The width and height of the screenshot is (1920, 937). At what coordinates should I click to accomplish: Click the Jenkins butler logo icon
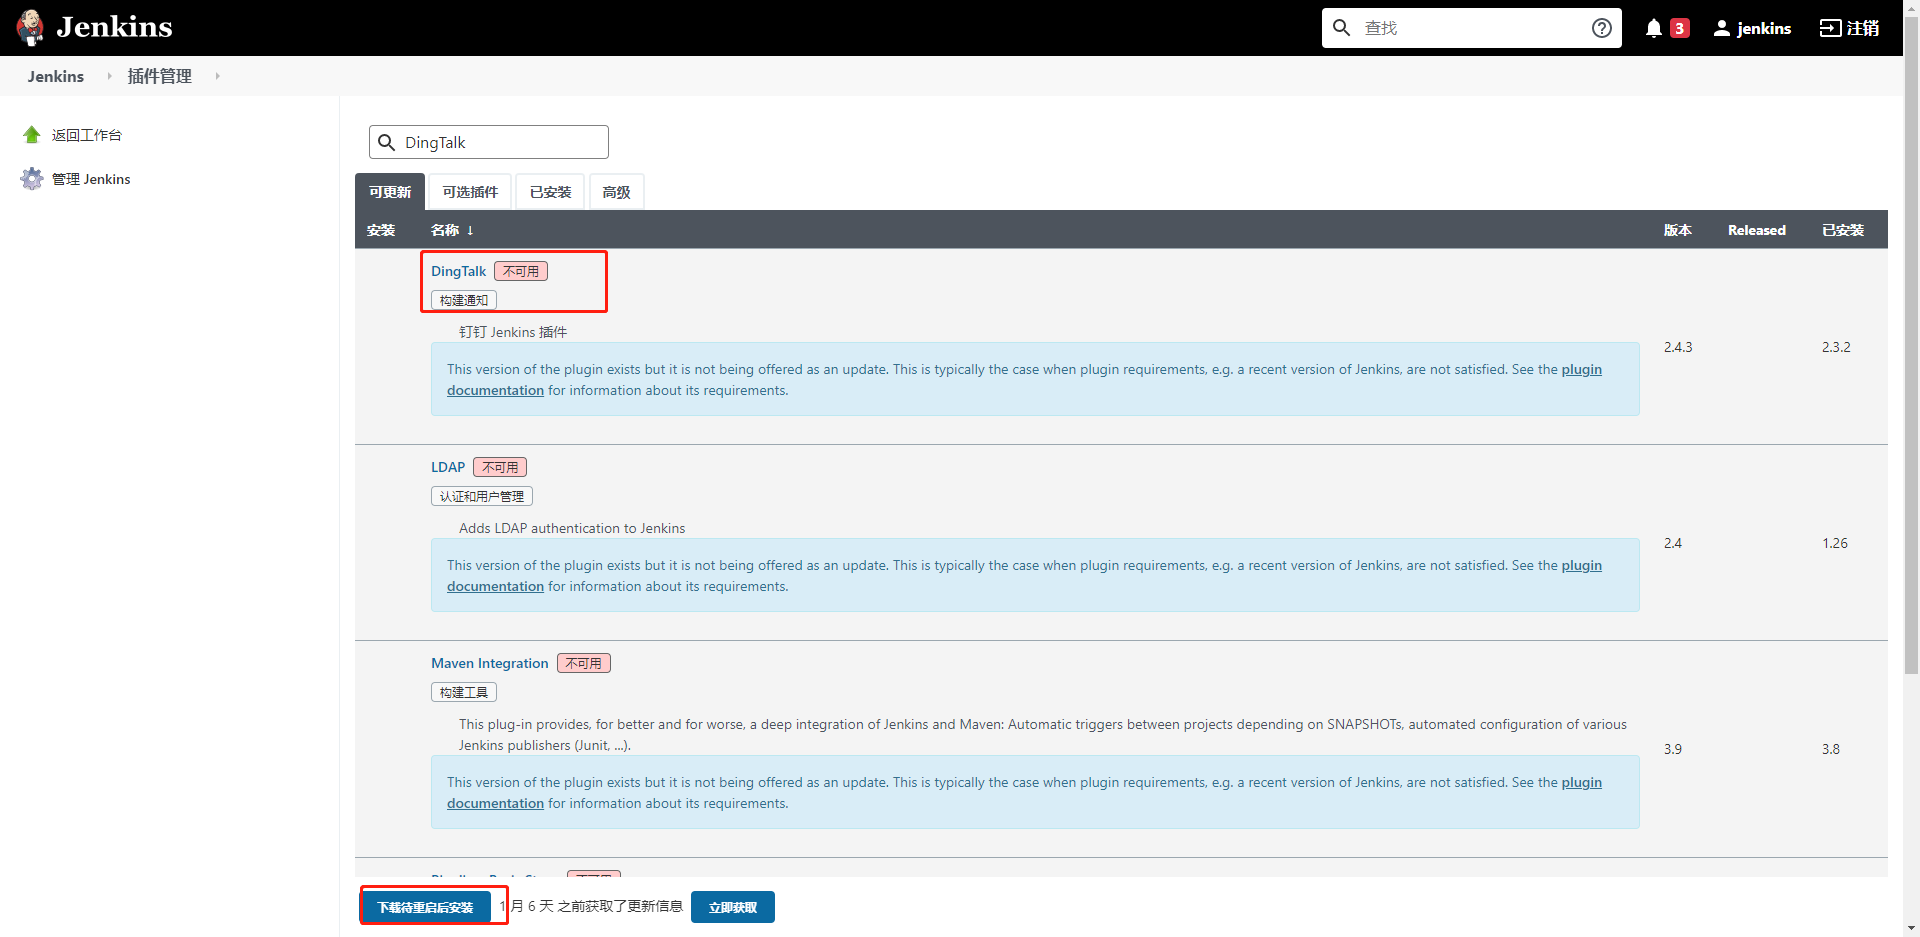[x=31, y=27]
